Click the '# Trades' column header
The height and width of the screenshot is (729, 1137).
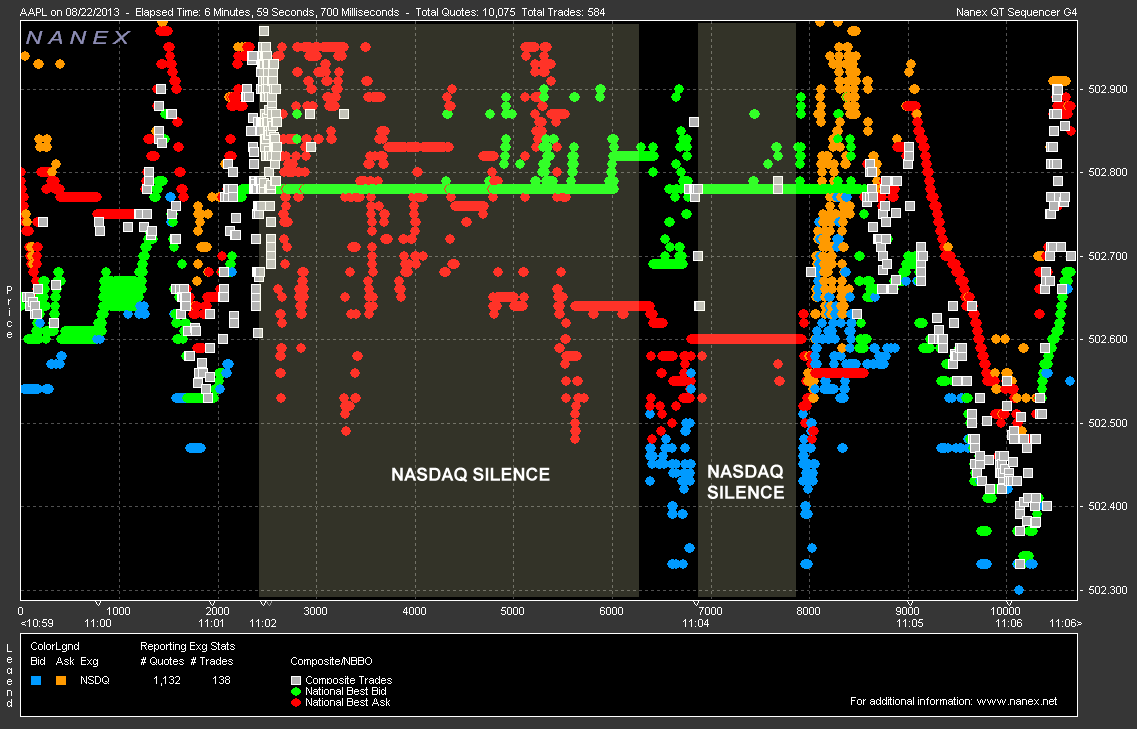[x=213, y=662]
